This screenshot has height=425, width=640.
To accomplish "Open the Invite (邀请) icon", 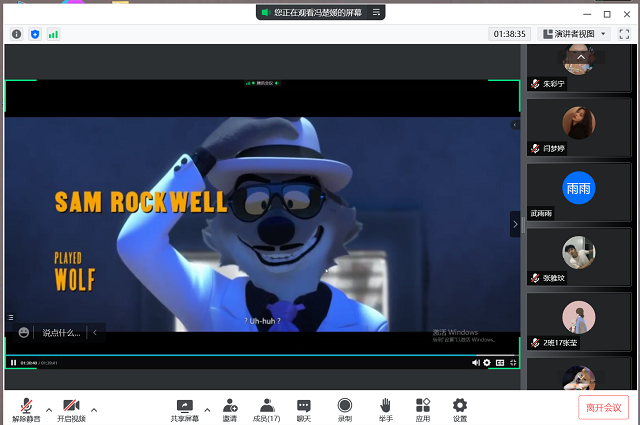I will (230, 407).
